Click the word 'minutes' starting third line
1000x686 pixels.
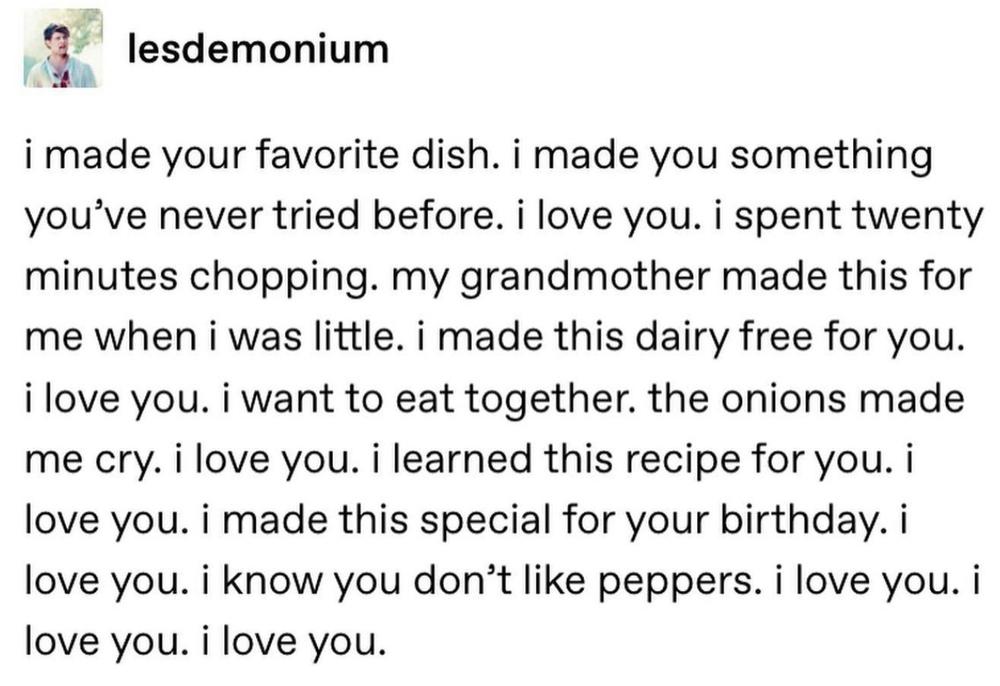[101, 277]
